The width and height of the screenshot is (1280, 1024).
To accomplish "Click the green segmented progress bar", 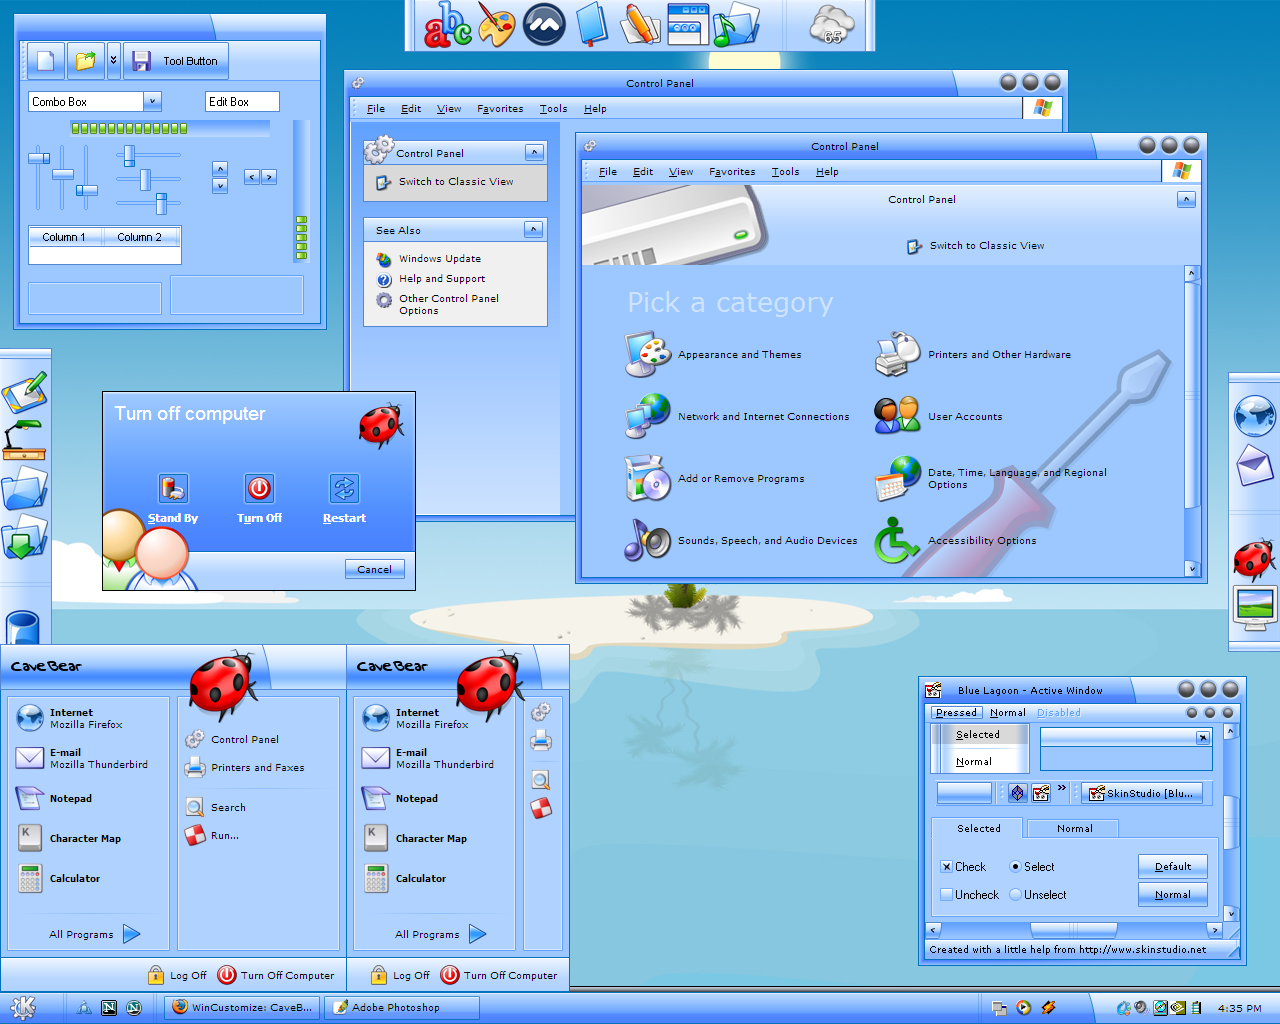I will click(x=130, y=128).
